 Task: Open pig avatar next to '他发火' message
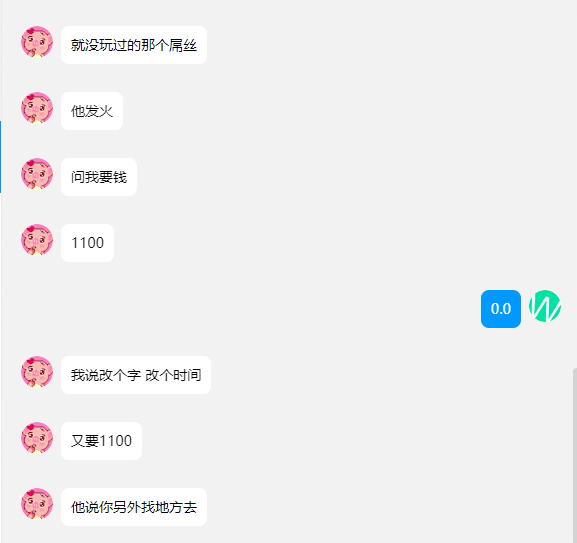tap(37, 108)
